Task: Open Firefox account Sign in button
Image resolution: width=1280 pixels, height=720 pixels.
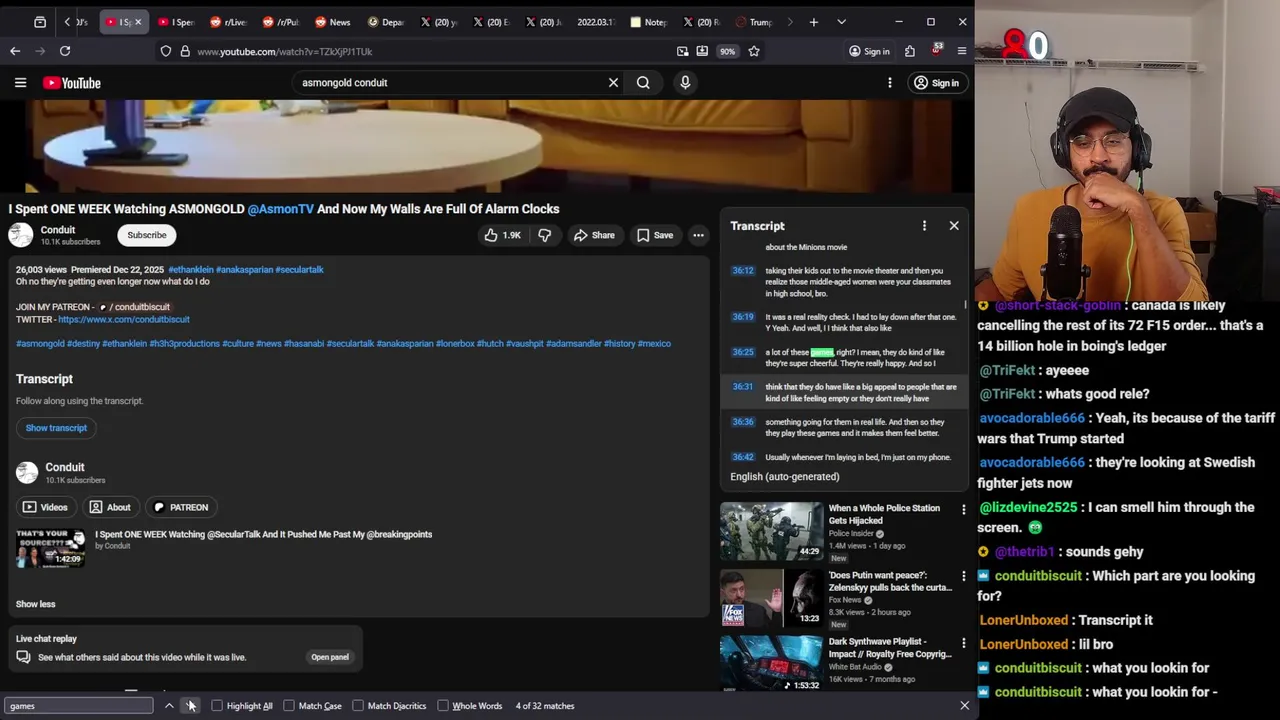Action: (869, 51)
